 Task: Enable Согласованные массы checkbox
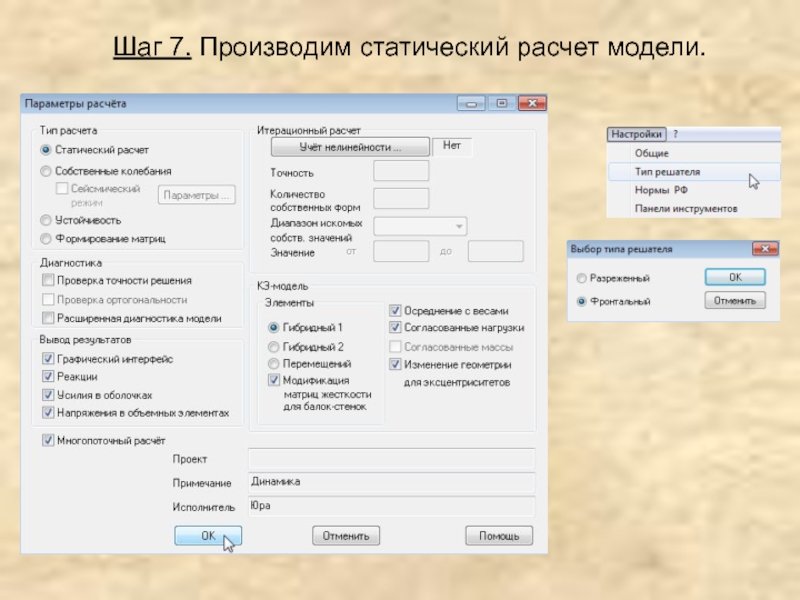click(395, 347)
